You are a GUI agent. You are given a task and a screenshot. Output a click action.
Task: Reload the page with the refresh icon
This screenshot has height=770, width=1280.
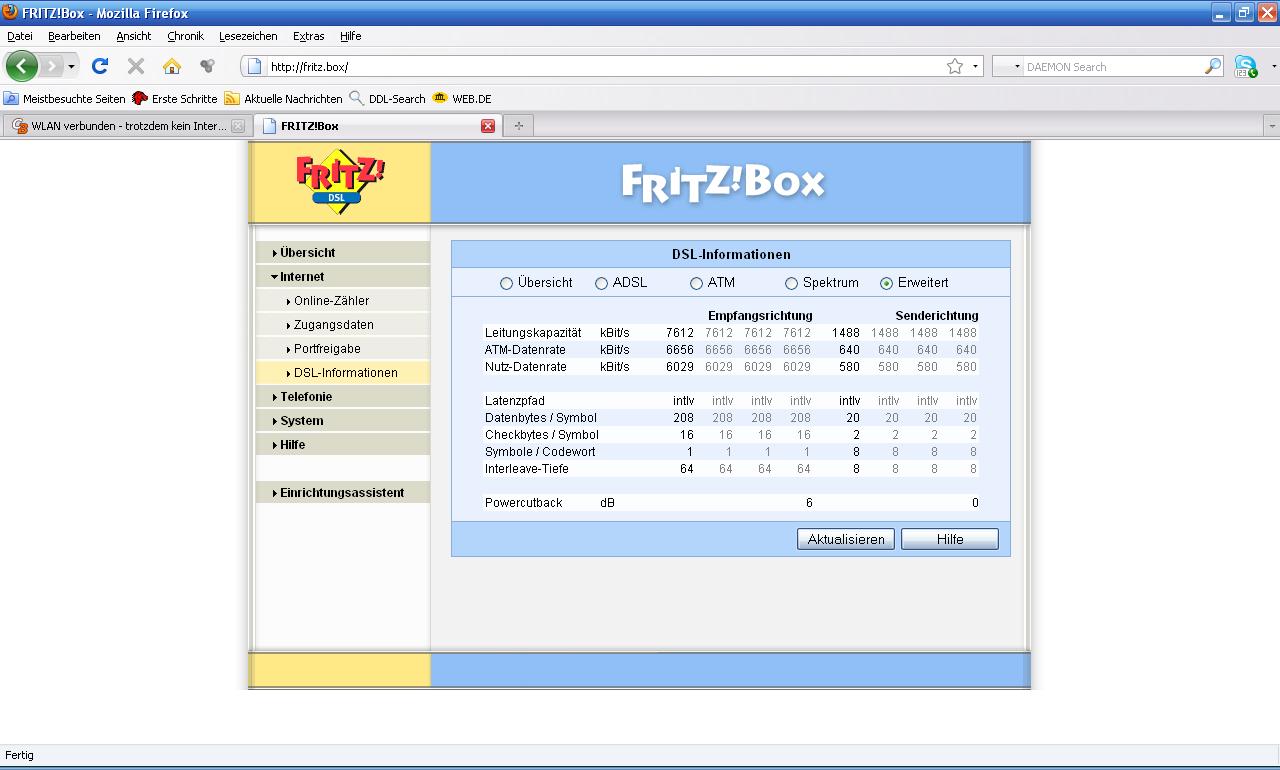tap(99, 66)
